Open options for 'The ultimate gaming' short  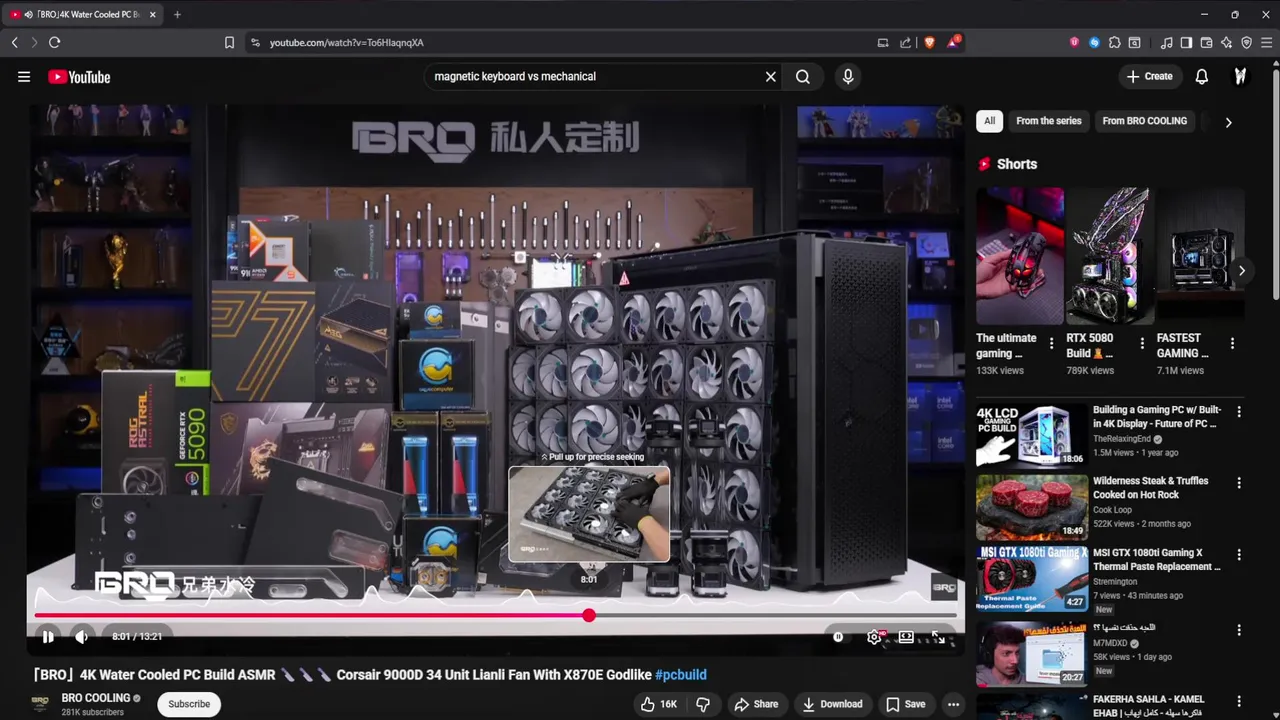click(1051, 343)
